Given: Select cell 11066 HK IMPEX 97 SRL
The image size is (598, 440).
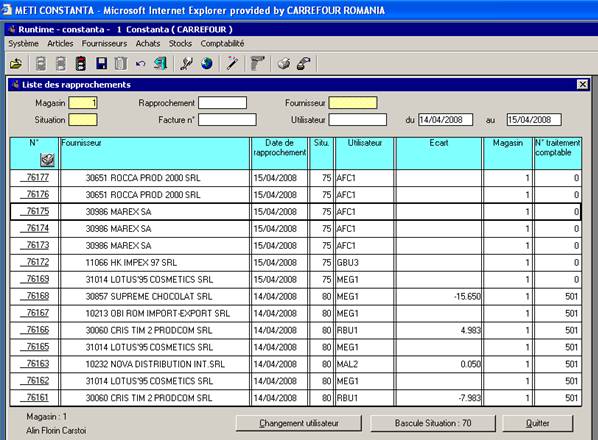Looking at the screenshot, I should tap(155, 262).
